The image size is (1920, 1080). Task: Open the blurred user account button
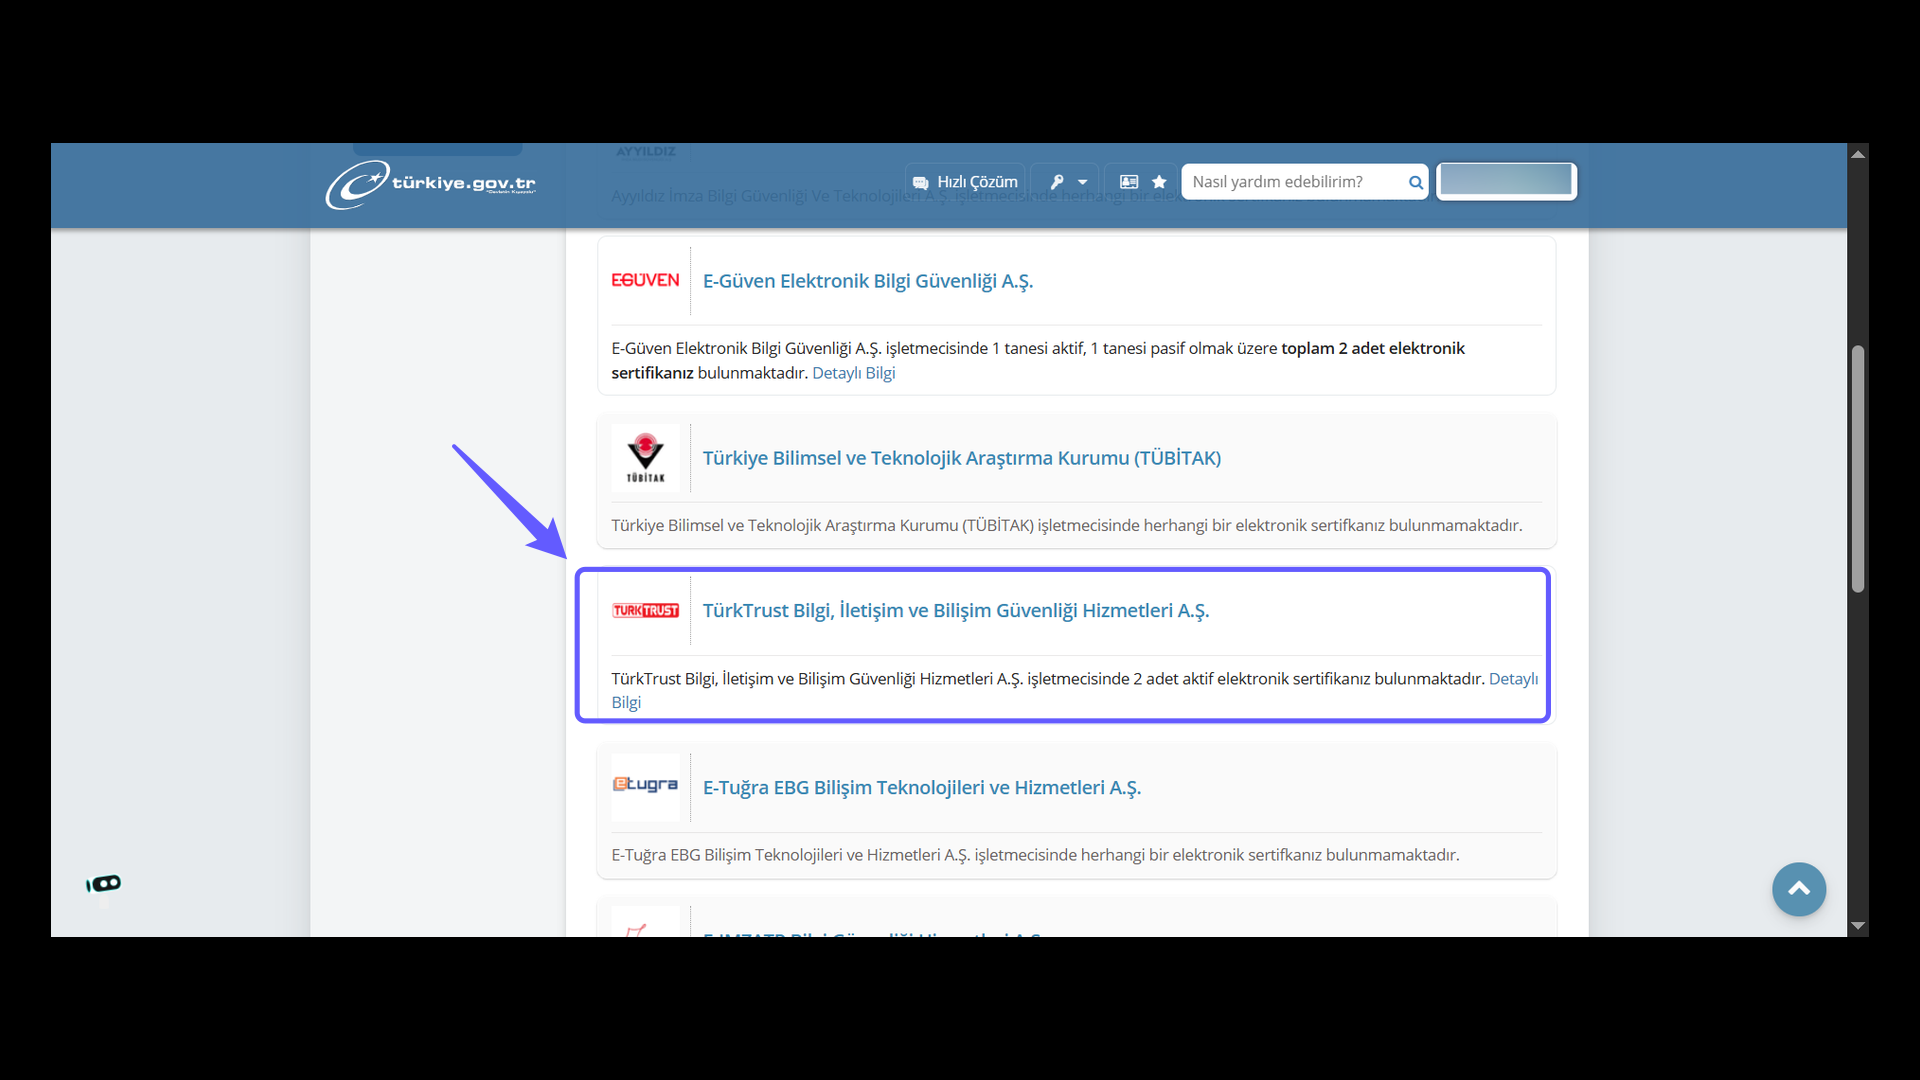[1506, 181]
